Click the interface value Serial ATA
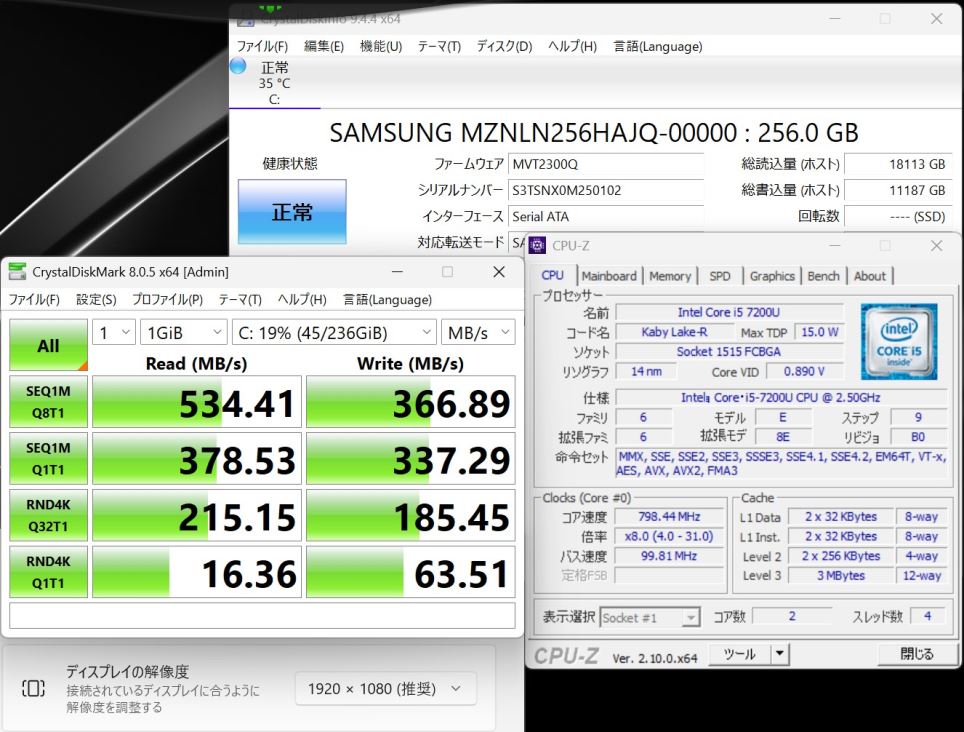Image resolution: width=964 pixels, height=732 pixels. [606, 216]
